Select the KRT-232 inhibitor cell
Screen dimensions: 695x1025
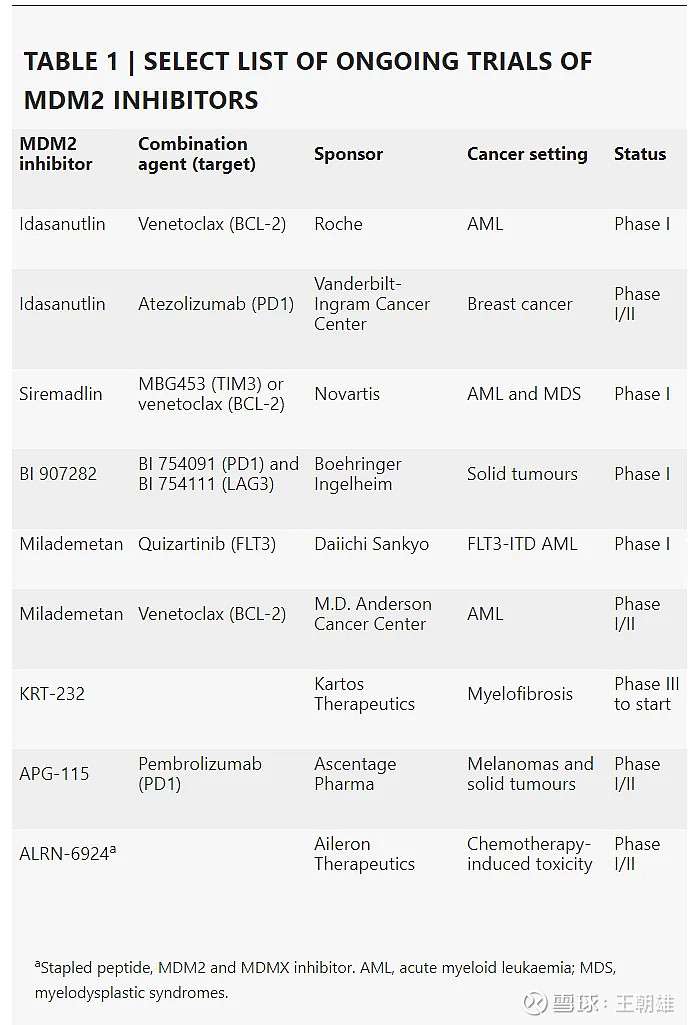pyautogui.click(x=52, y=694)
